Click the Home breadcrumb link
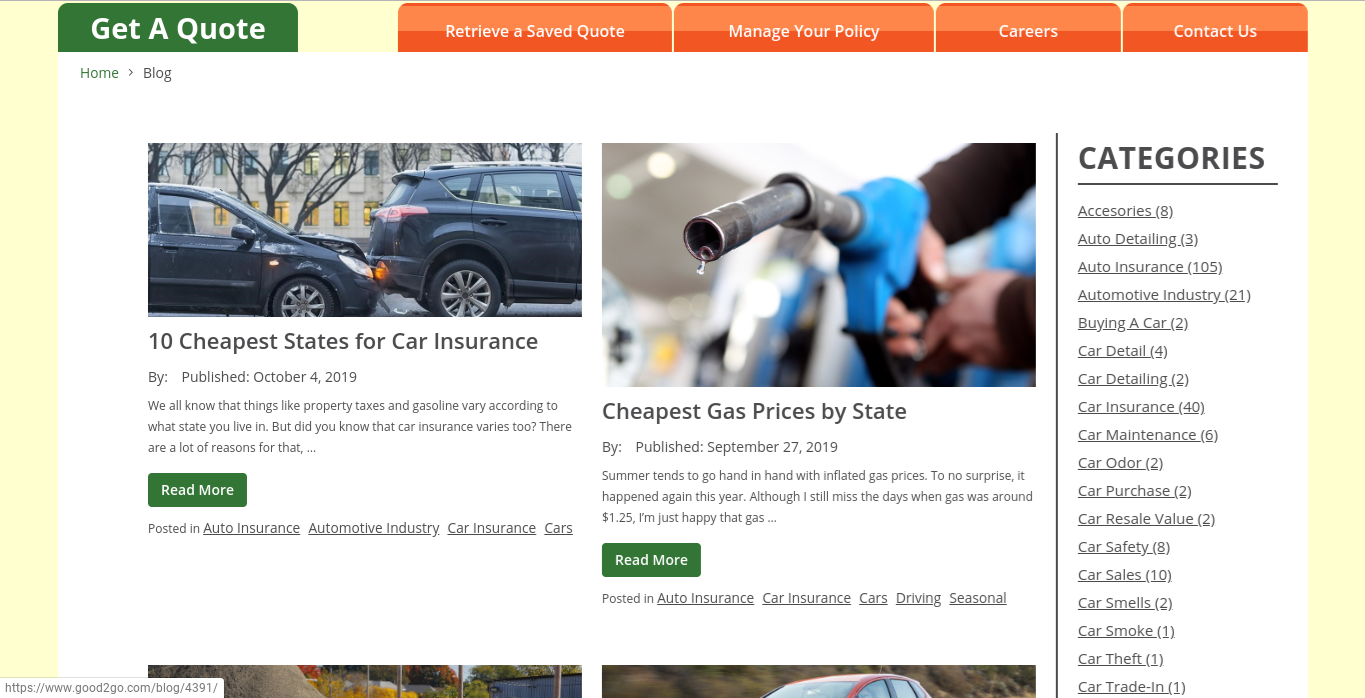The height and width of the screenshot is (698, 1365). coord(99,73)
